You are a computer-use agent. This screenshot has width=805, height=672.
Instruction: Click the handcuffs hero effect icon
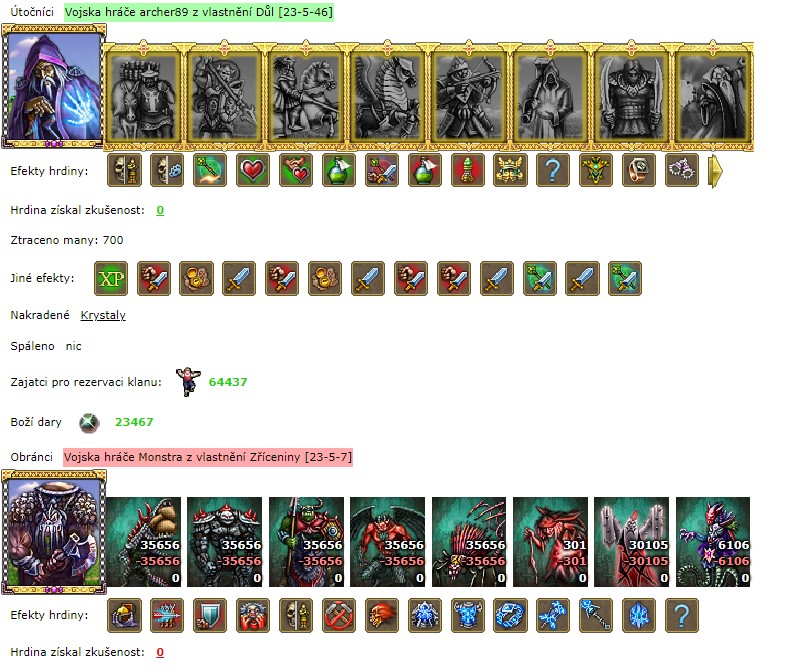[682, 170]
